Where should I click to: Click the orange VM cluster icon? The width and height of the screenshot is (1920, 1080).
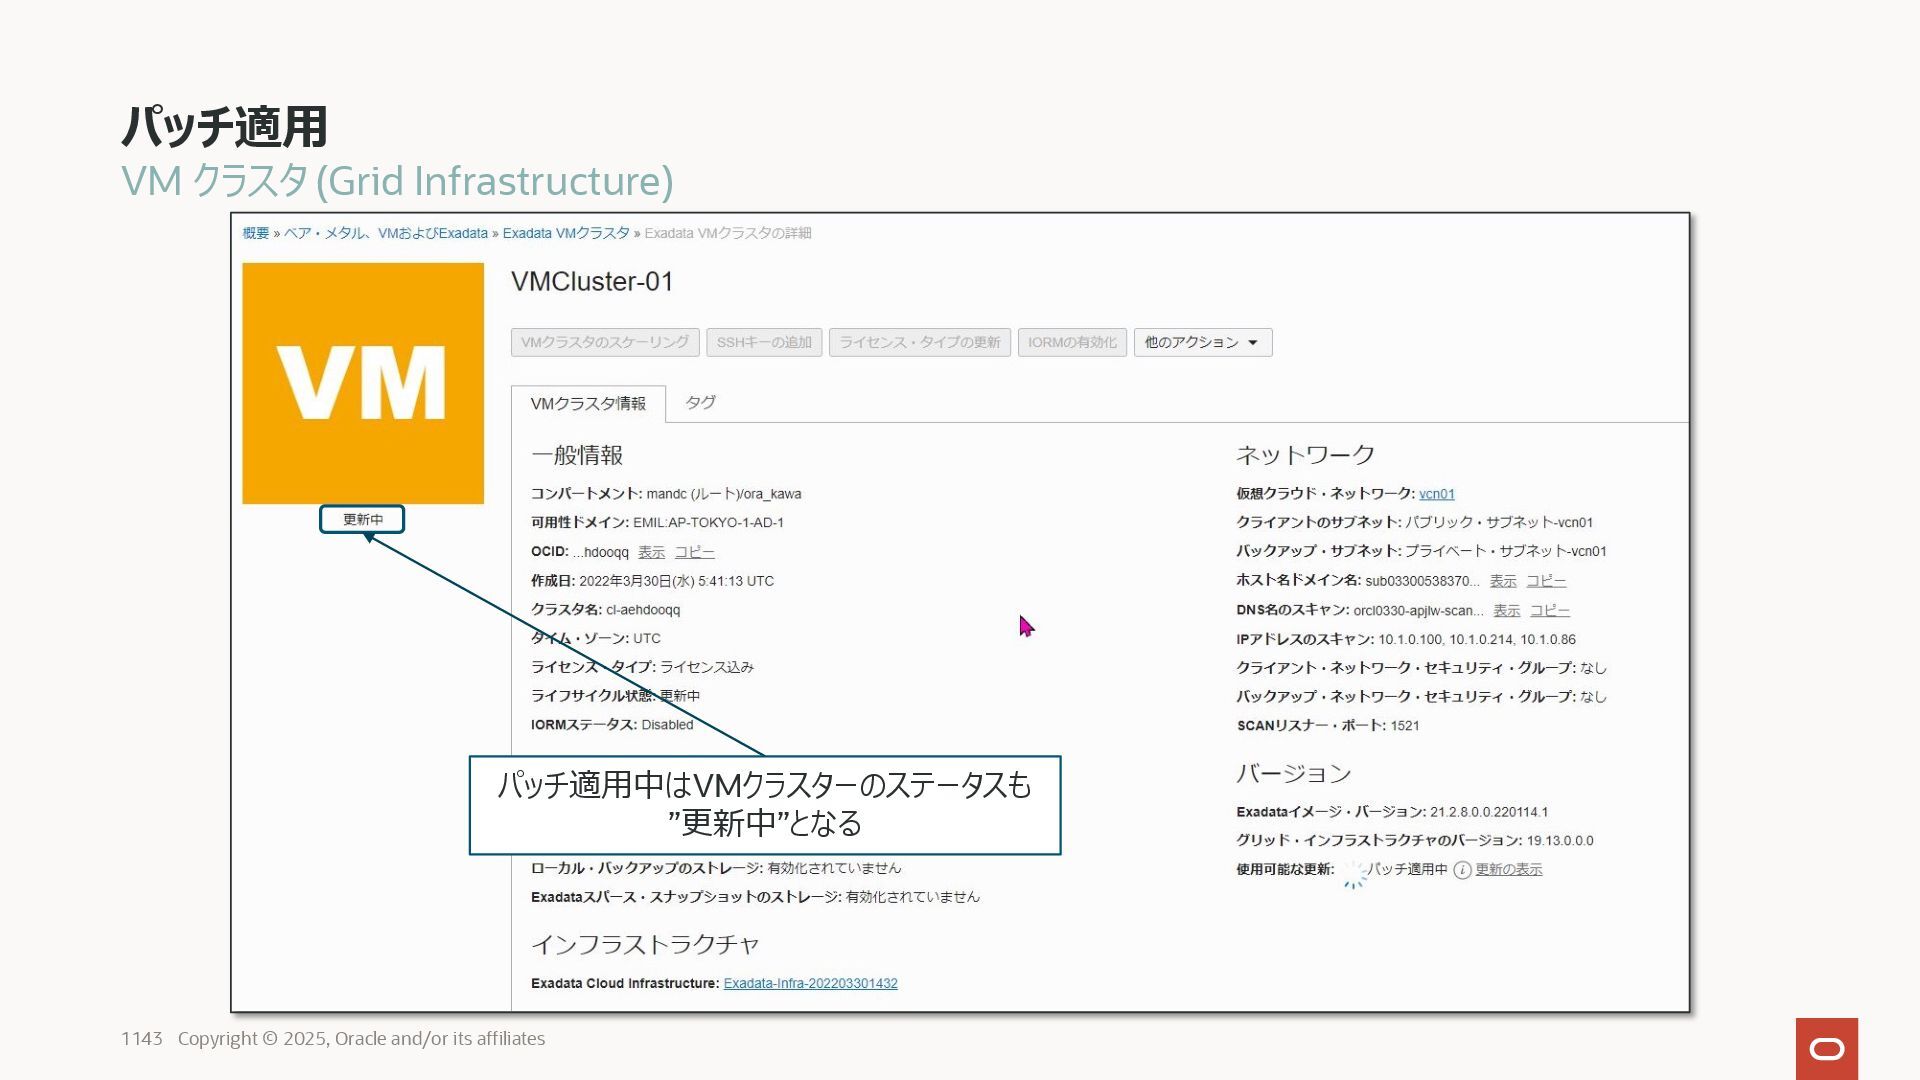point(363,383)
